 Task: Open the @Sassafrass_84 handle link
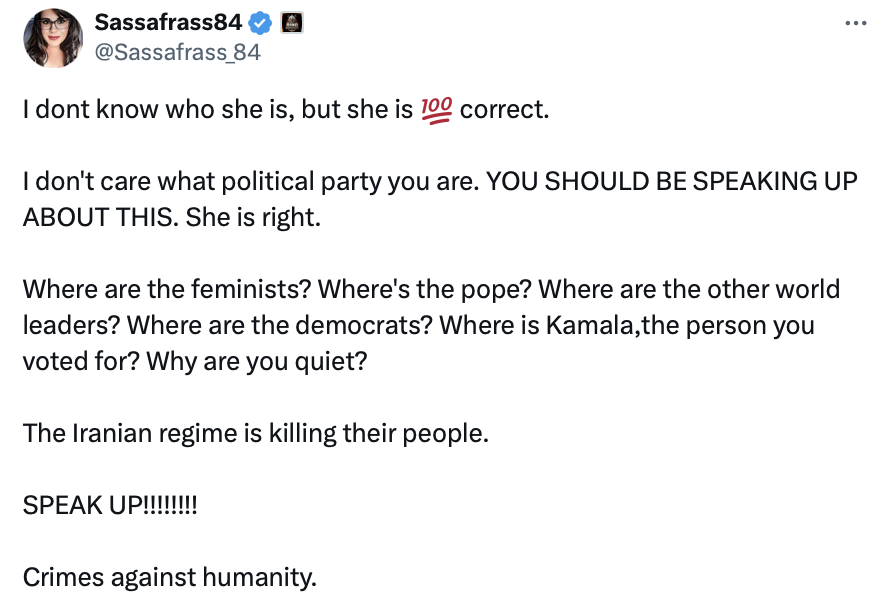click(176, 53)
